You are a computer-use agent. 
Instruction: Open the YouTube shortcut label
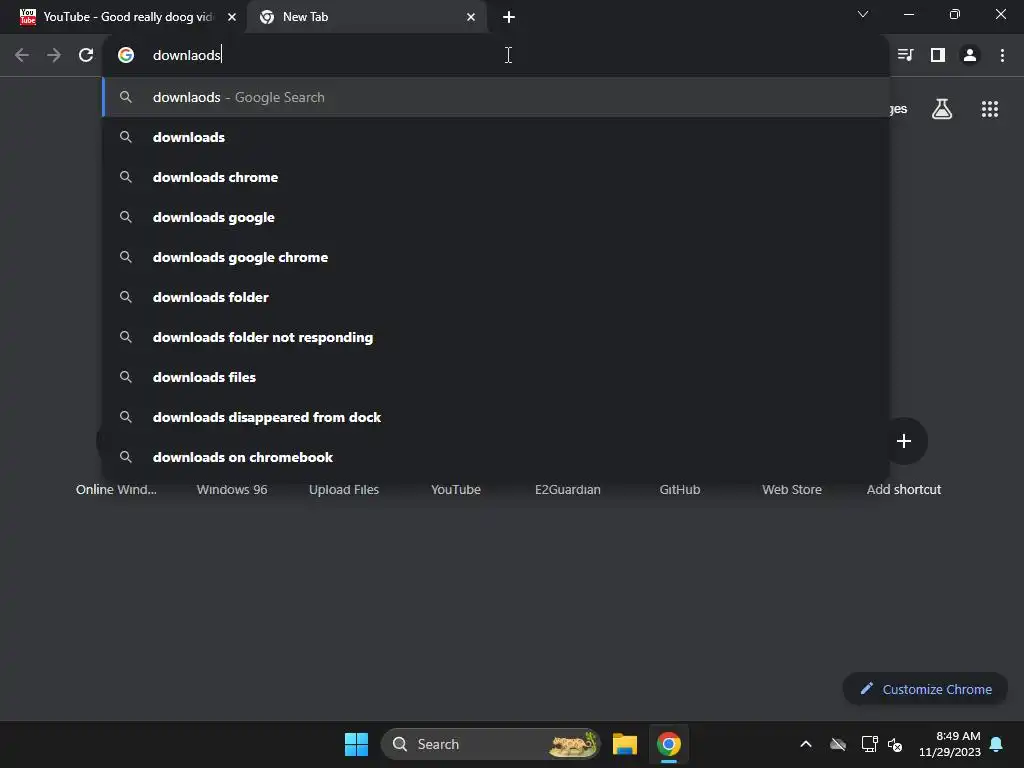tap(456, 490)
